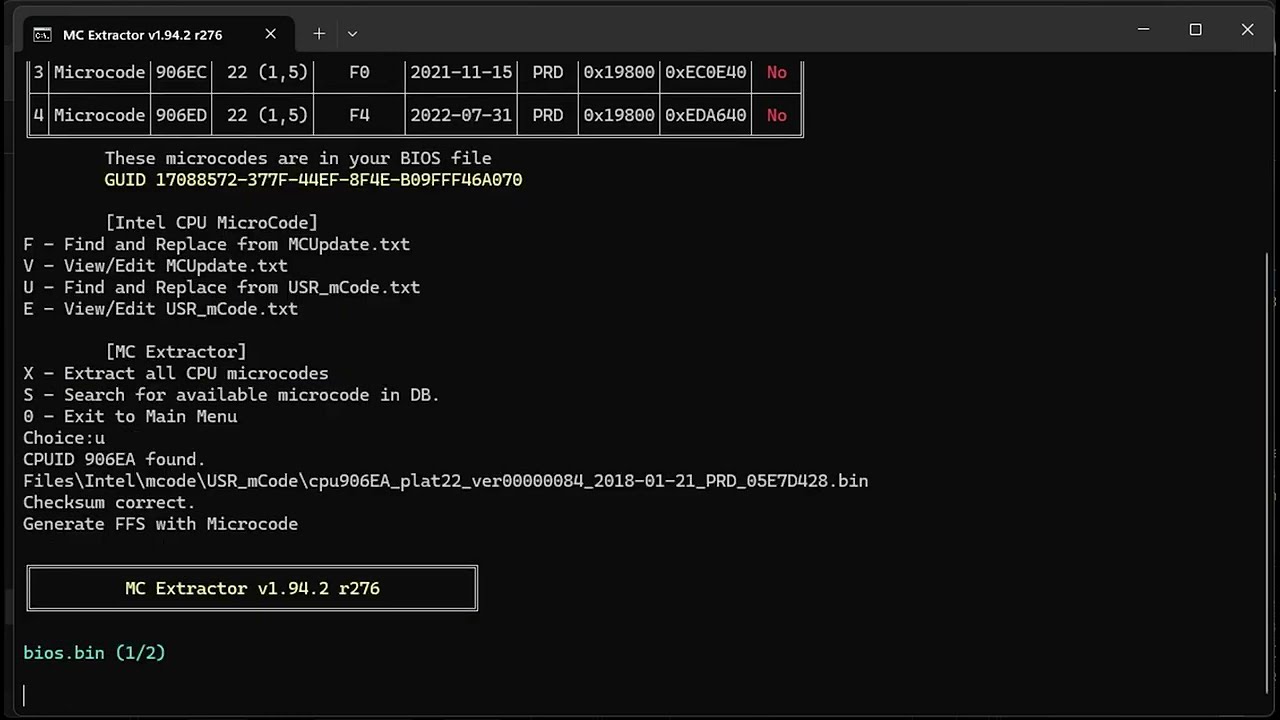Viewport: 1280px width, 720px height.
Task: Click the 'Generate FFS with Microcode' line
Action: click(x=160, y=524)
